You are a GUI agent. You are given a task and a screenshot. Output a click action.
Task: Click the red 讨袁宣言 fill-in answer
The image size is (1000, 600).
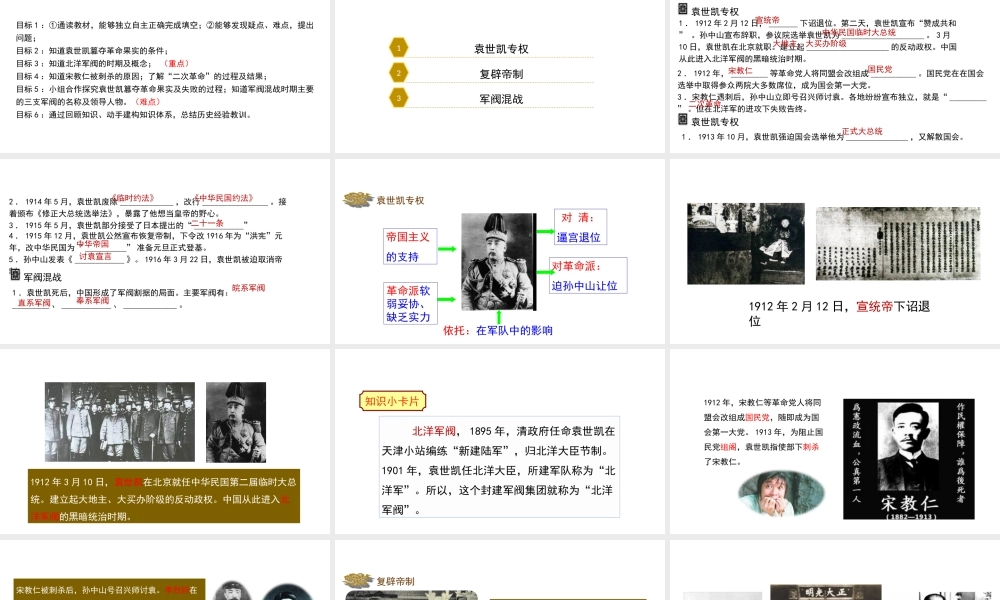pos(95,256)
